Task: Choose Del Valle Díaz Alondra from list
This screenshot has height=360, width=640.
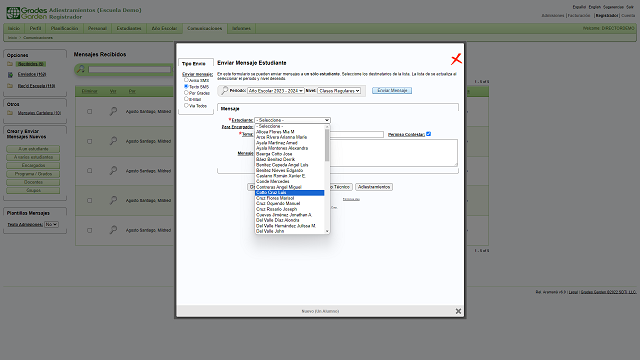Action: pos(289,220)
